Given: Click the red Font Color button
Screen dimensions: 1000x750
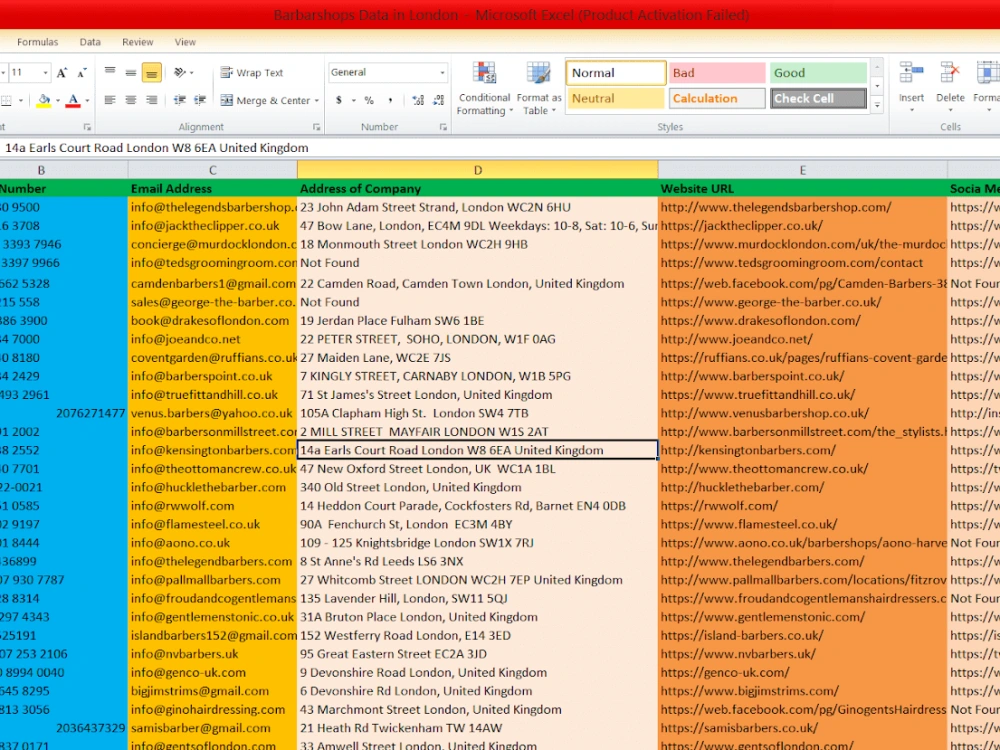Looking at the screenshot, I should 73,100.
